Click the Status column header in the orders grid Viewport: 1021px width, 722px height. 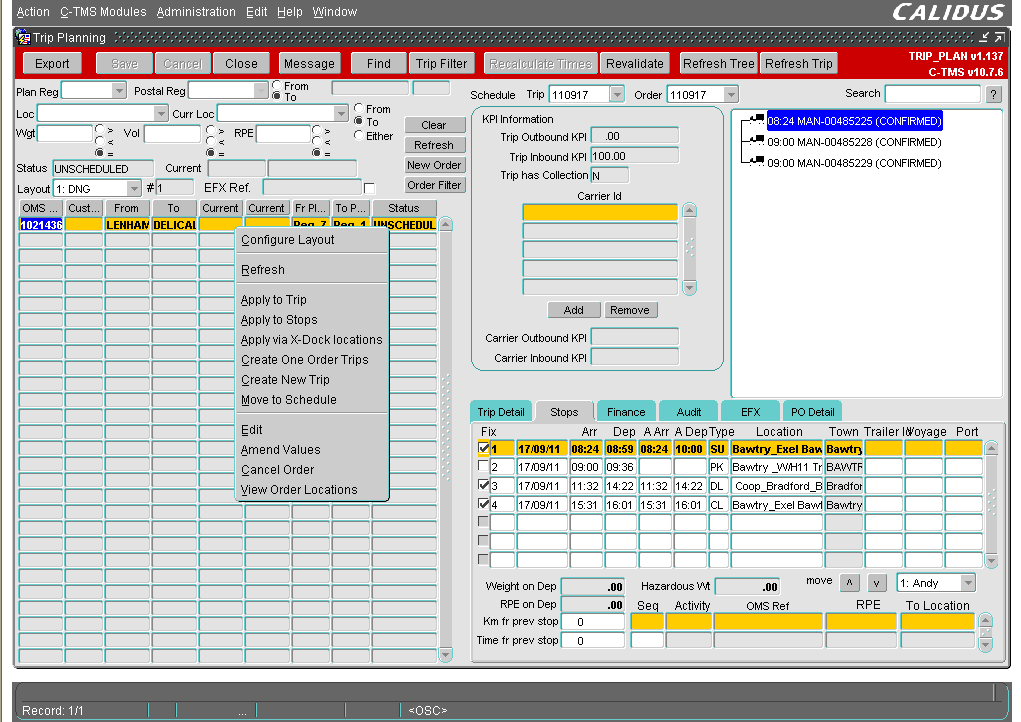click(x=404, y=208)
